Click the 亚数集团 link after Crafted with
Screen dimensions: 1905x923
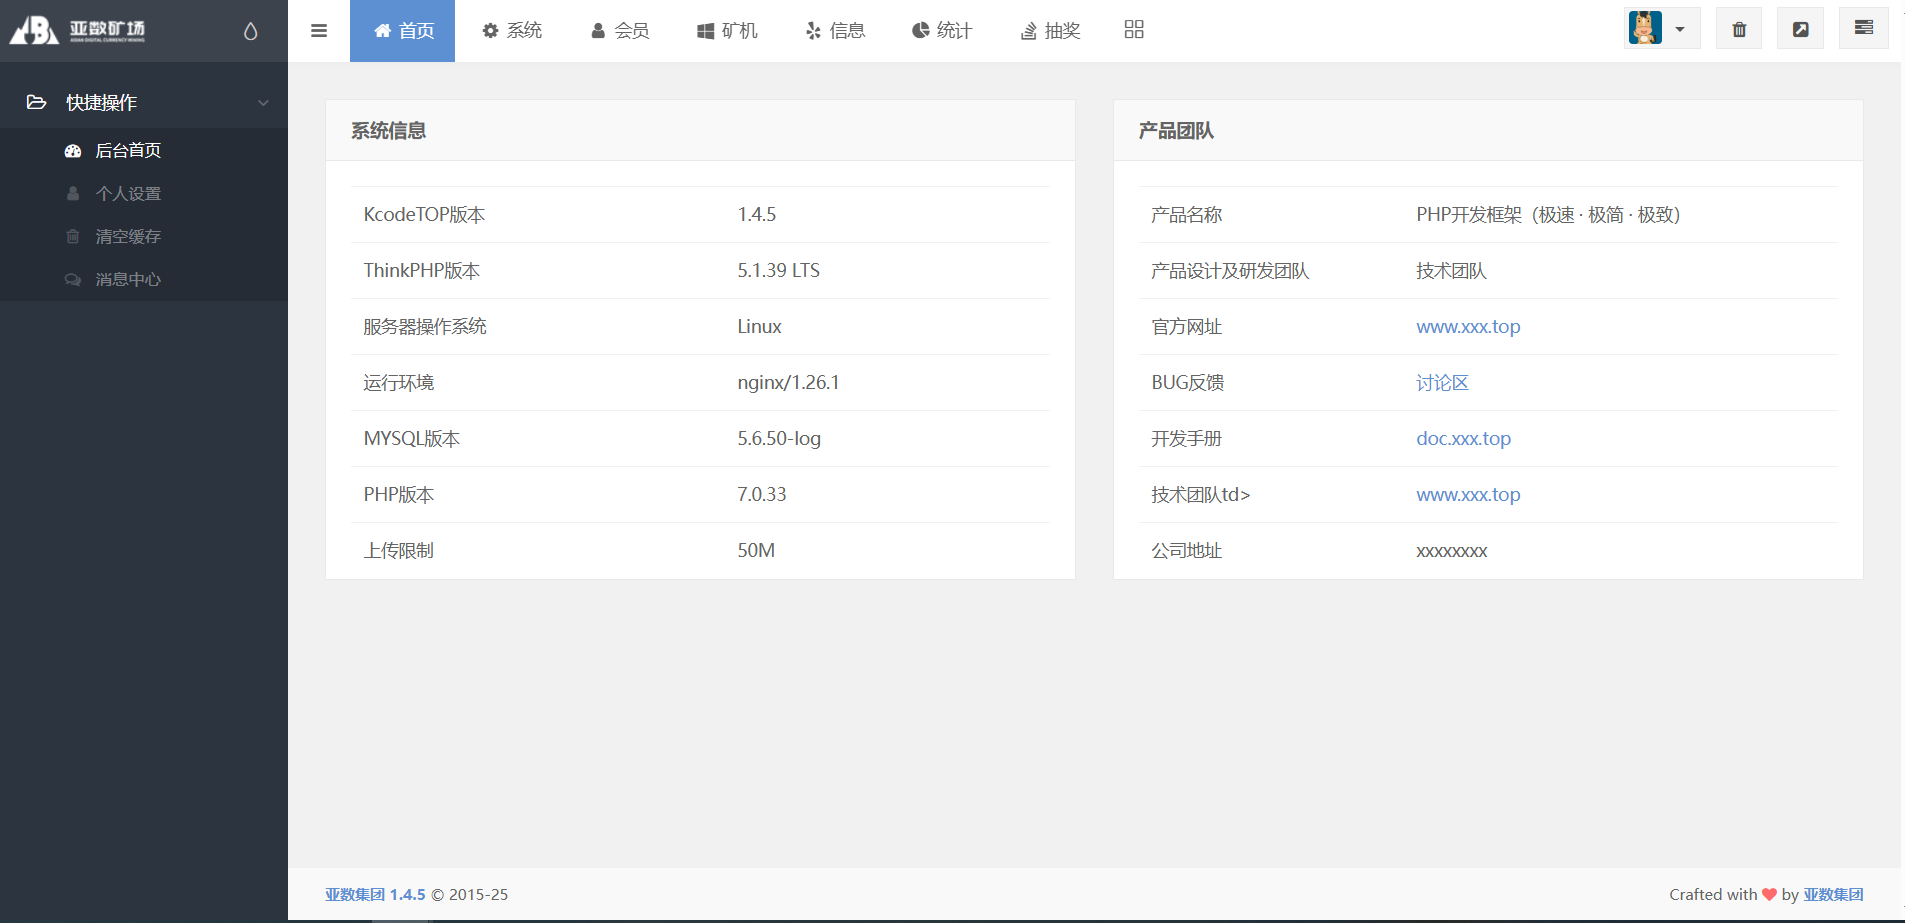click(x=1833, y=895)
